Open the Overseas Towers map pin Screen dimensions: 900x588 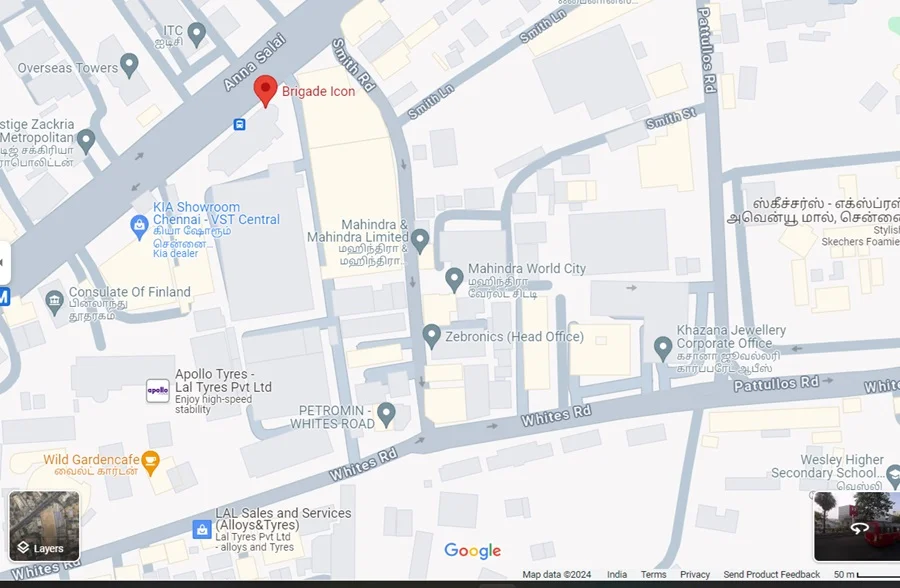point(129,65)
